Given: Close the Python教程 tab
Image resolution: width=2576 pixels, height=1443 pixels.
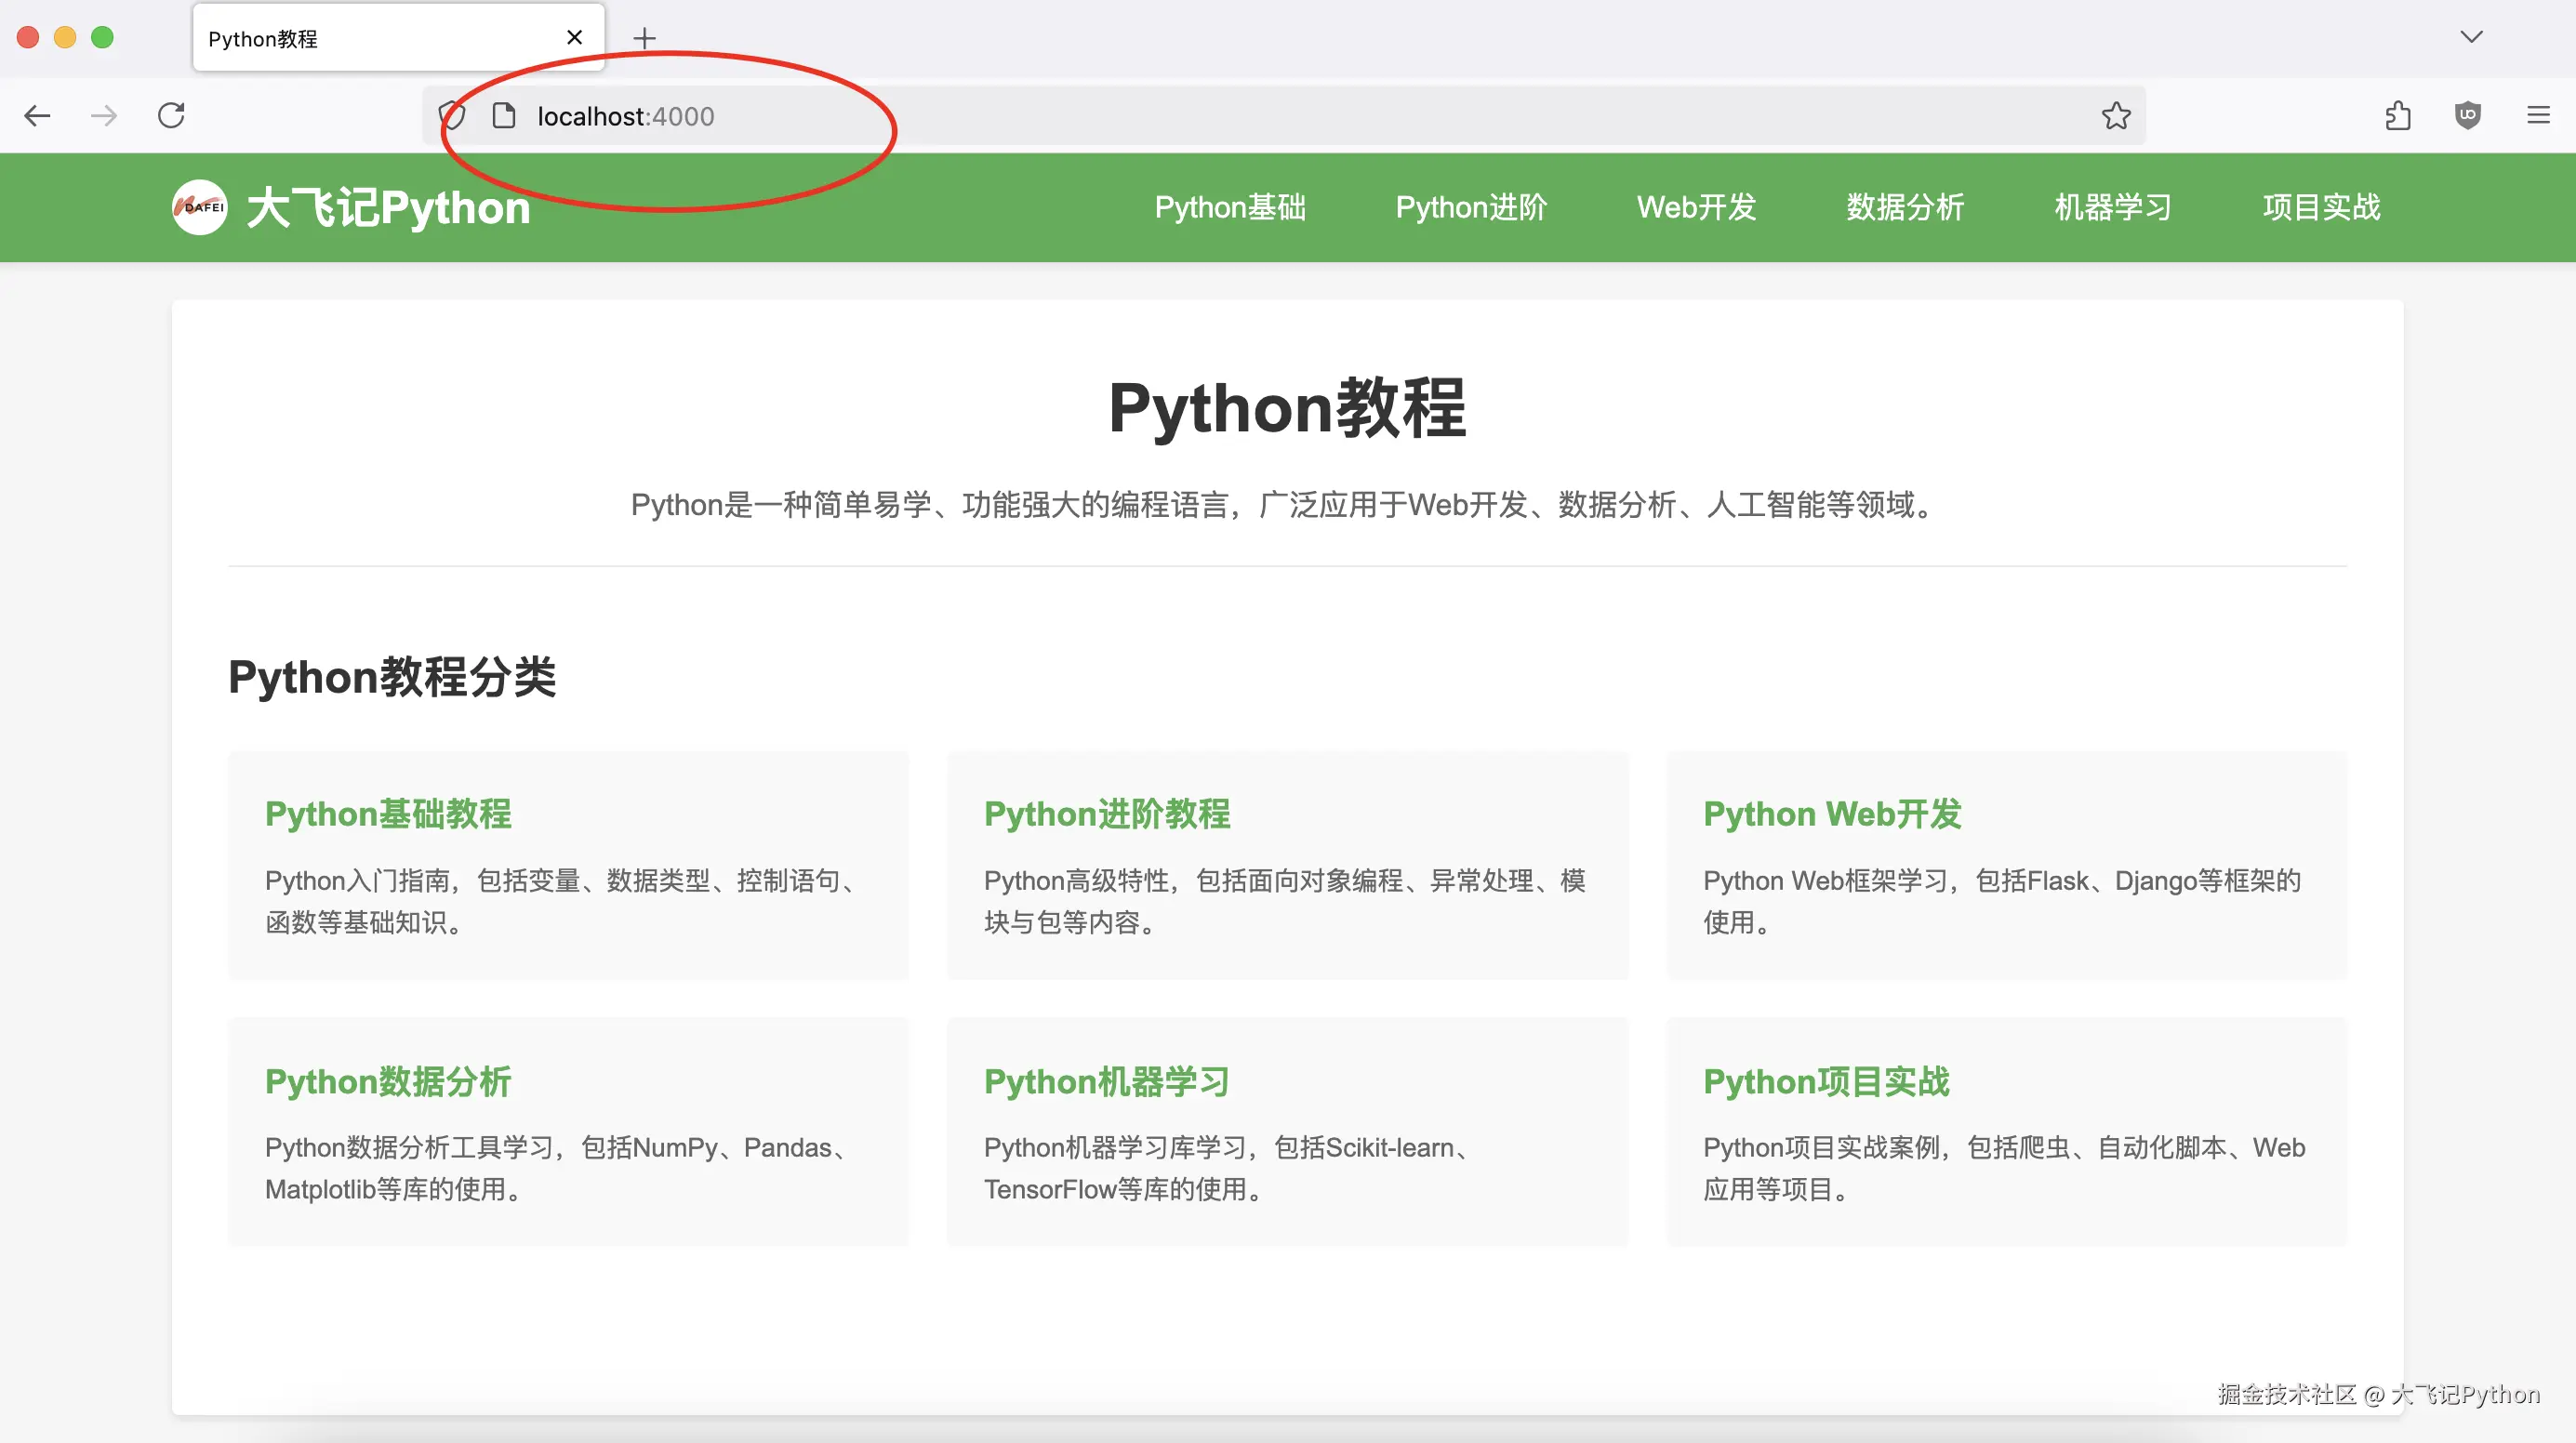Looking at the screenshot, I should tap(574, 38).
